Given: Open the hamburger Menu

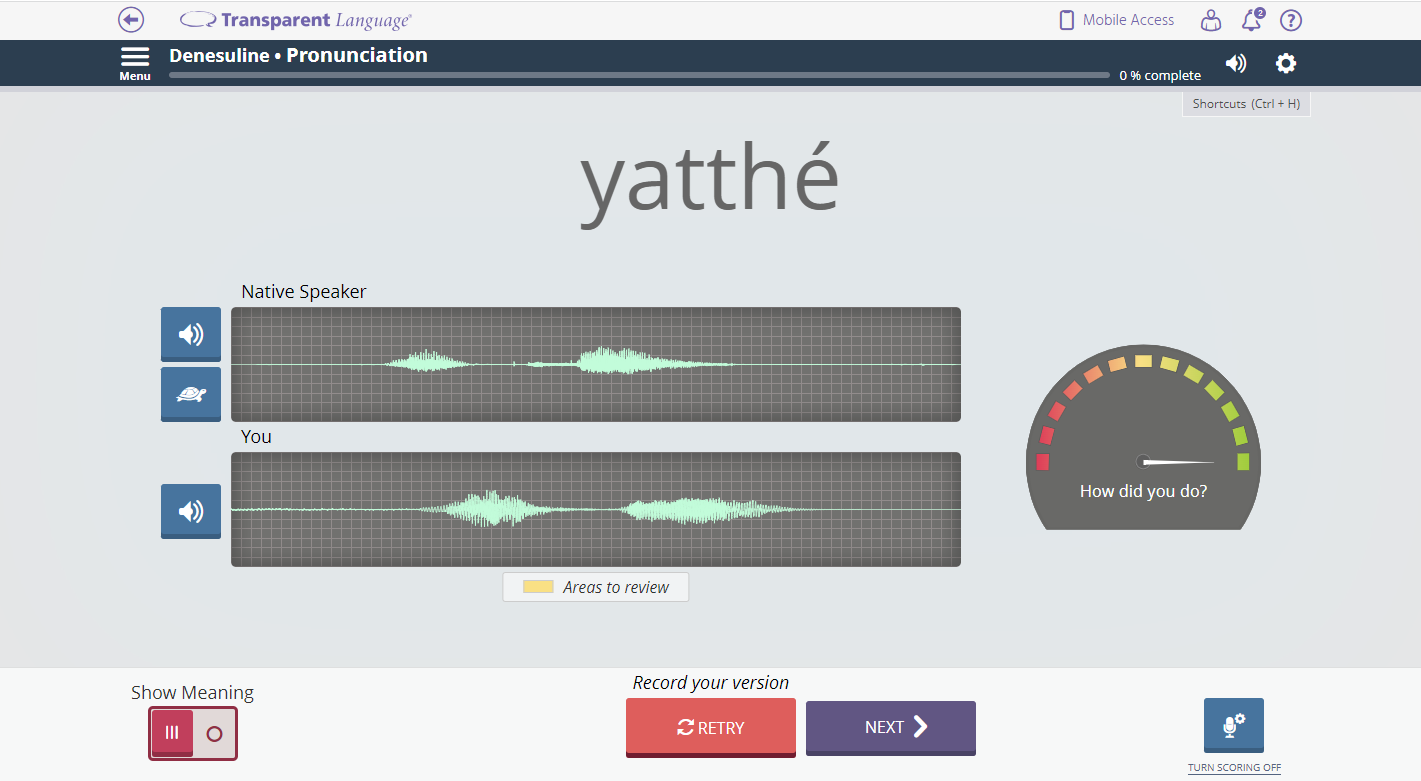Looking at the screenshot, I should 135,63.
